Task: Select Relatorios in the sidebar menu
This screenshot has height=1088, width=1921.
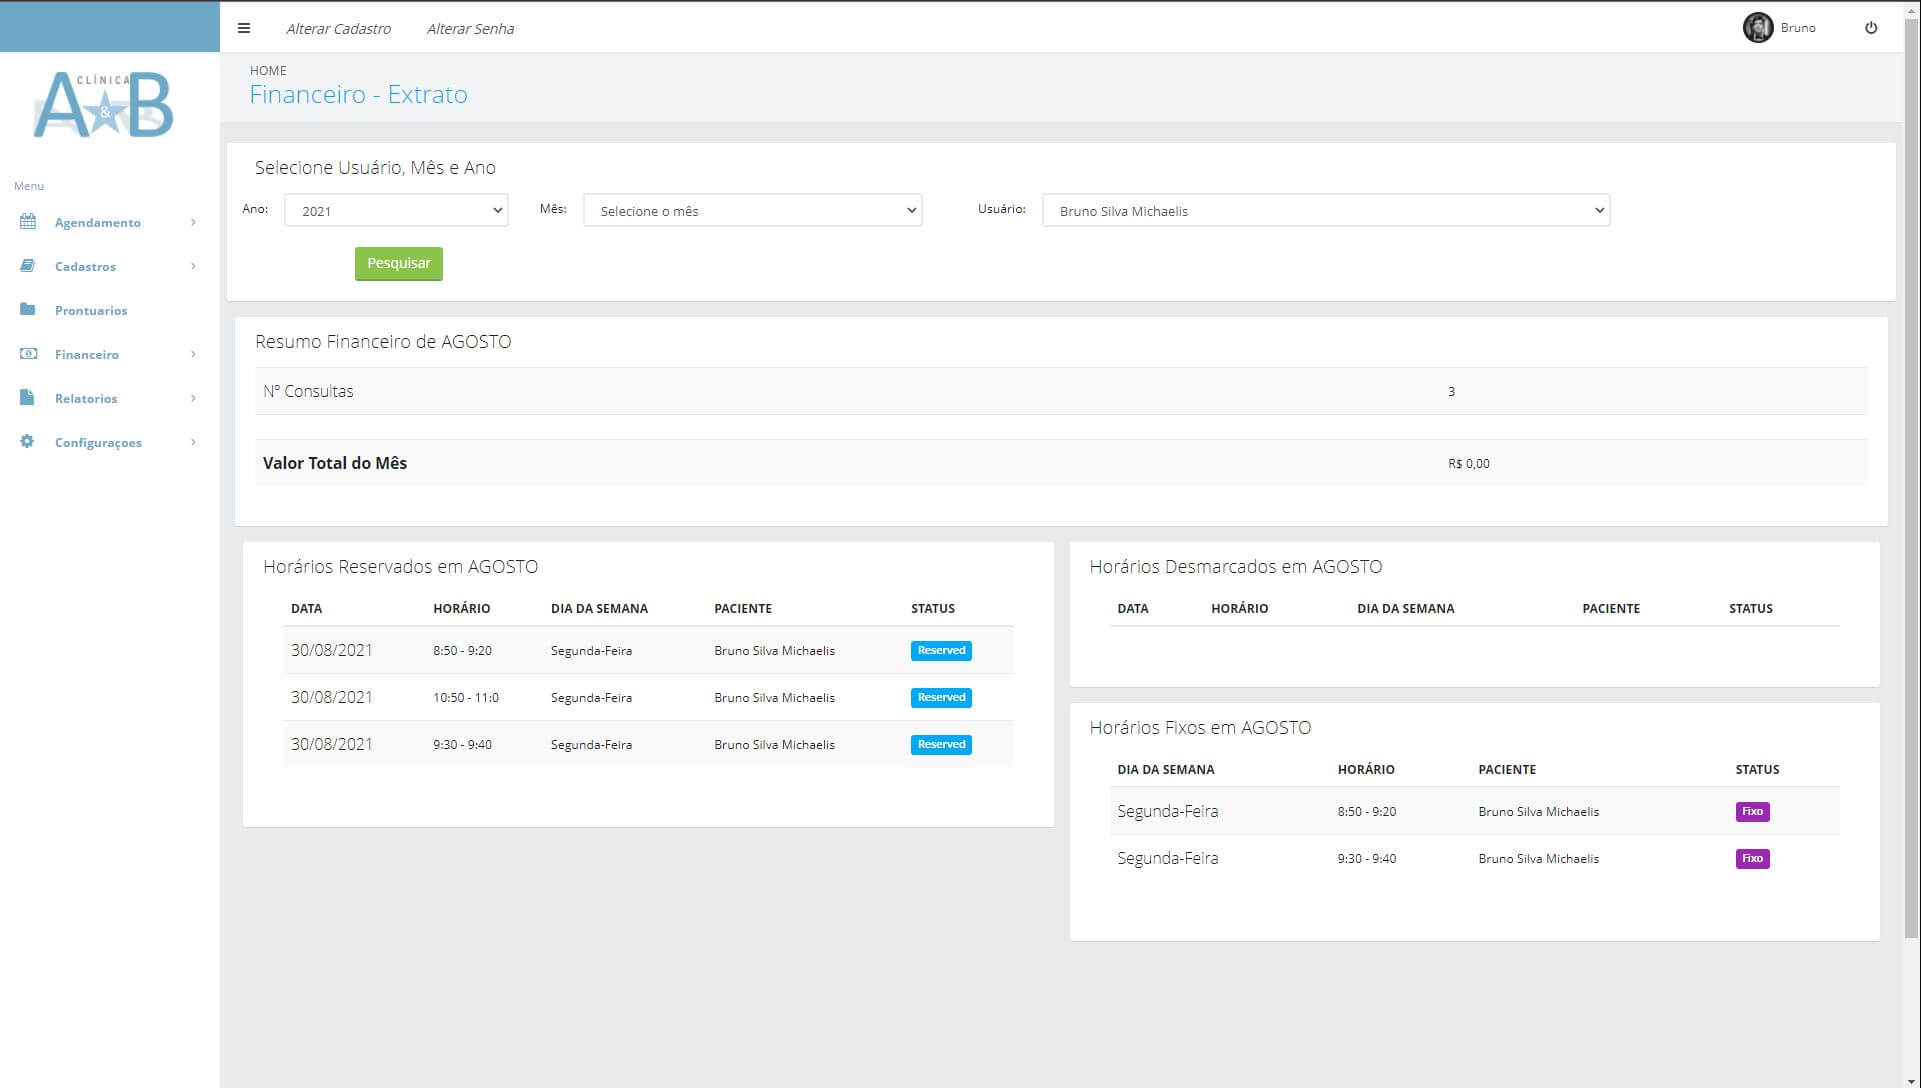Action: (86, 398)
